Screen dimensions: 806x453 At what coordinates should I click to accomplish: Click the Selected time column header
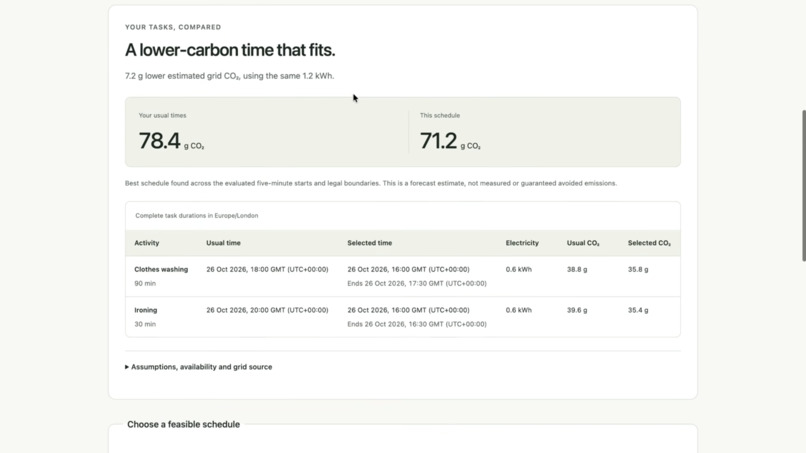click(369, 243)
